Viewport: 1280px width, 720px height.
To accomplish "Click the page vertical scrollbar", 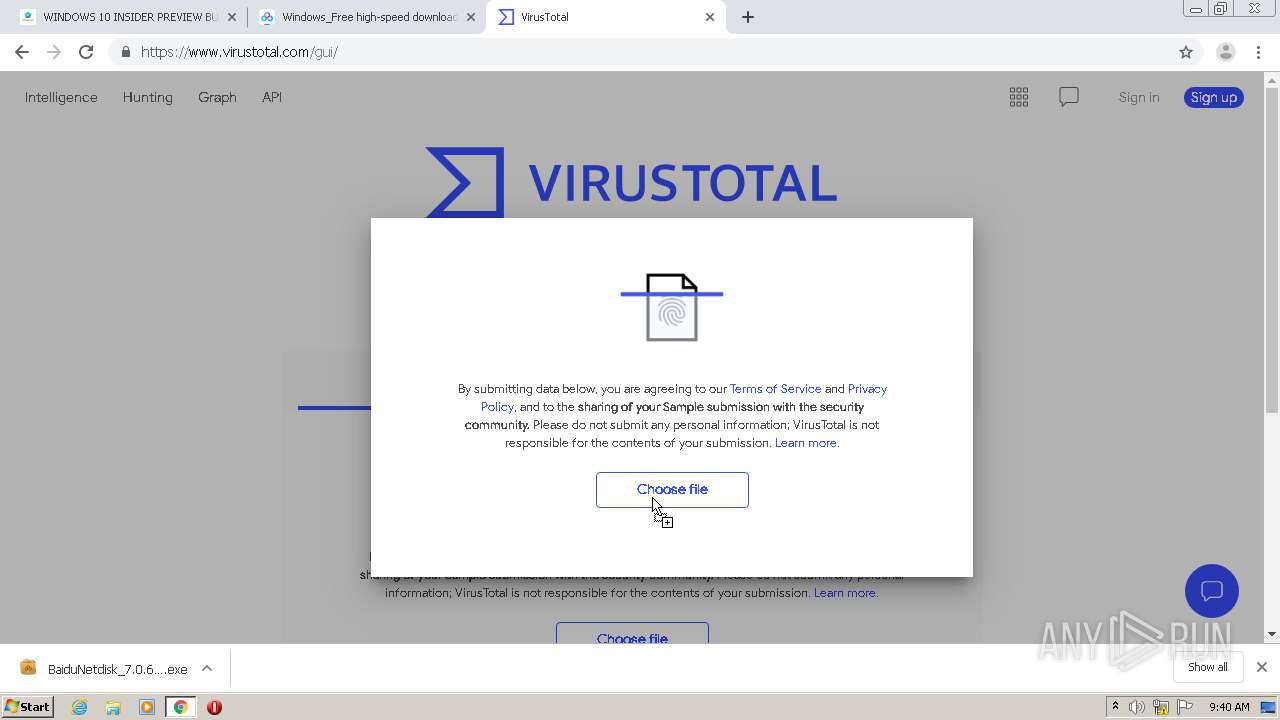I will pos(1272,249).
